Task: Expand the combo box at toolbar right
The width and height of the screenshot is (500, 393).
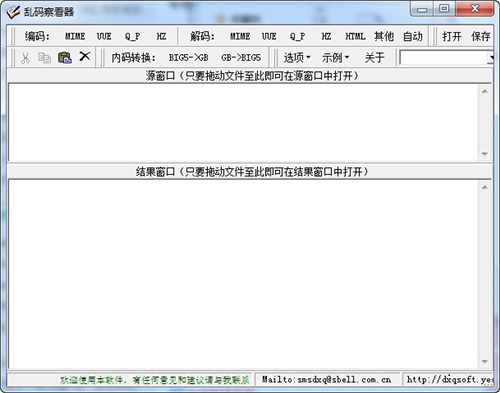Action: [x=491, y=58]
